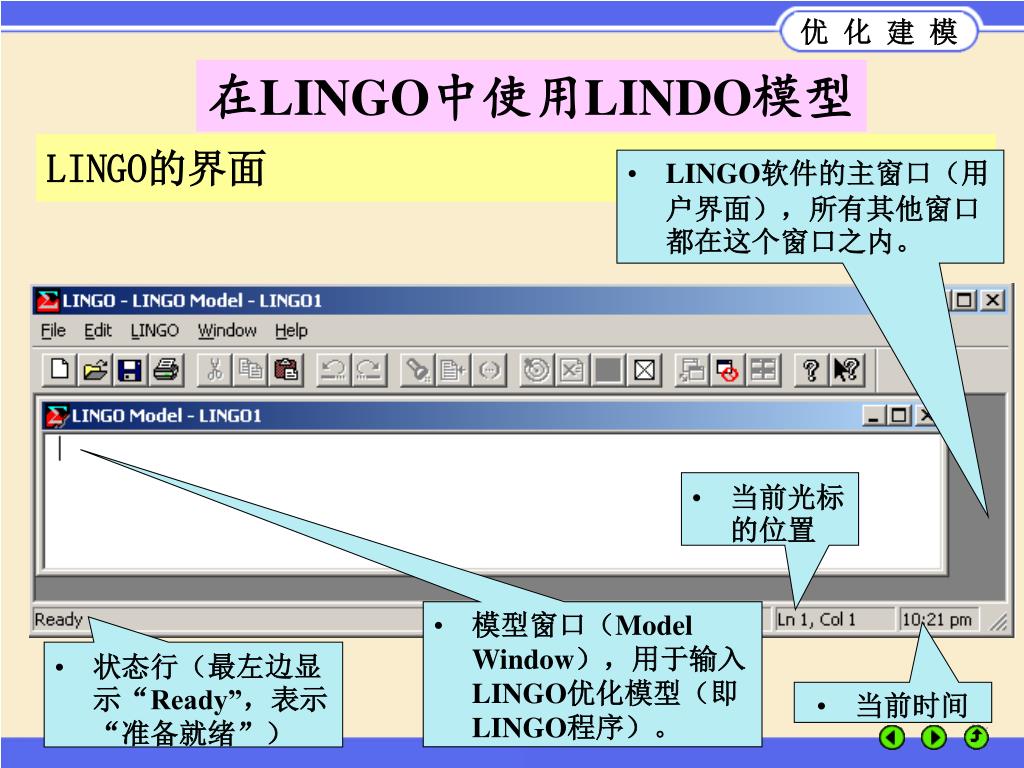The width and height of the screenshot is (1024, 768).
Task: Minimize the LINGO Model - LINGO1 child window
Action: click(874, 415)
